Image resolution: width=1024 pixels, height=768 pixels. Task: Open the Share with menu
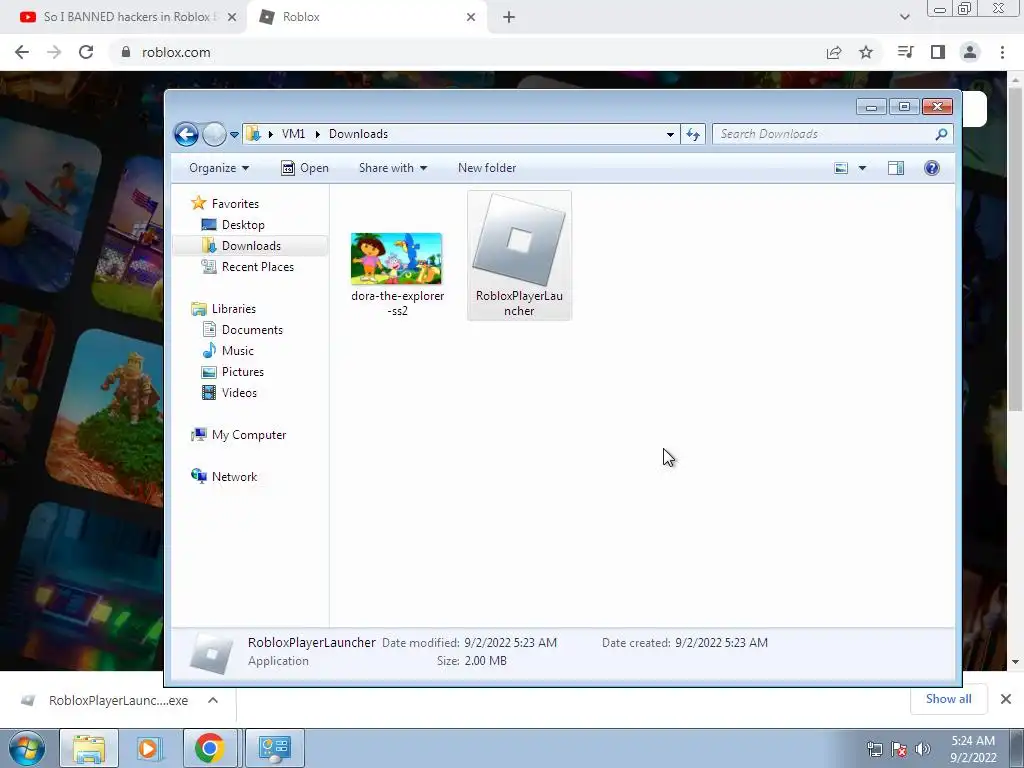[392, 168]
